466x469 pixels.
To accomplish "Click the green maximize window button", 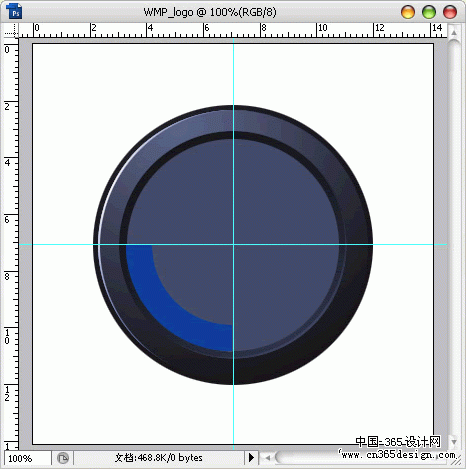I will tap(429, 12).
